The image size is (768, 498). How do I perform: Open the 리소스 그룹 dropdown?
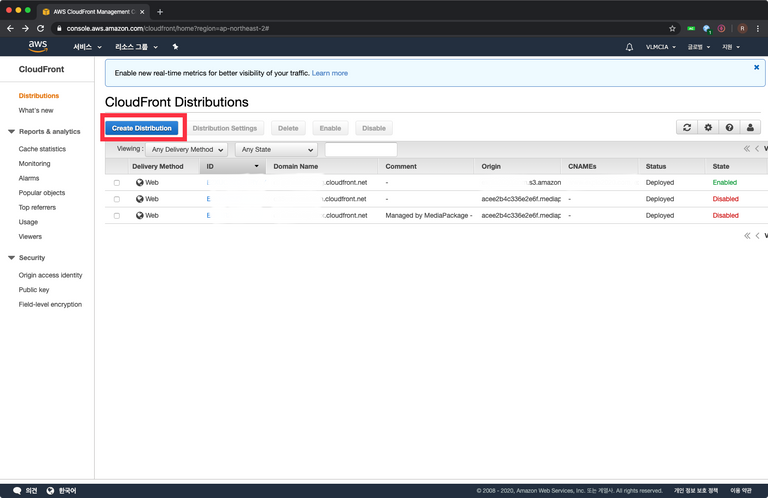click(136, 47)
